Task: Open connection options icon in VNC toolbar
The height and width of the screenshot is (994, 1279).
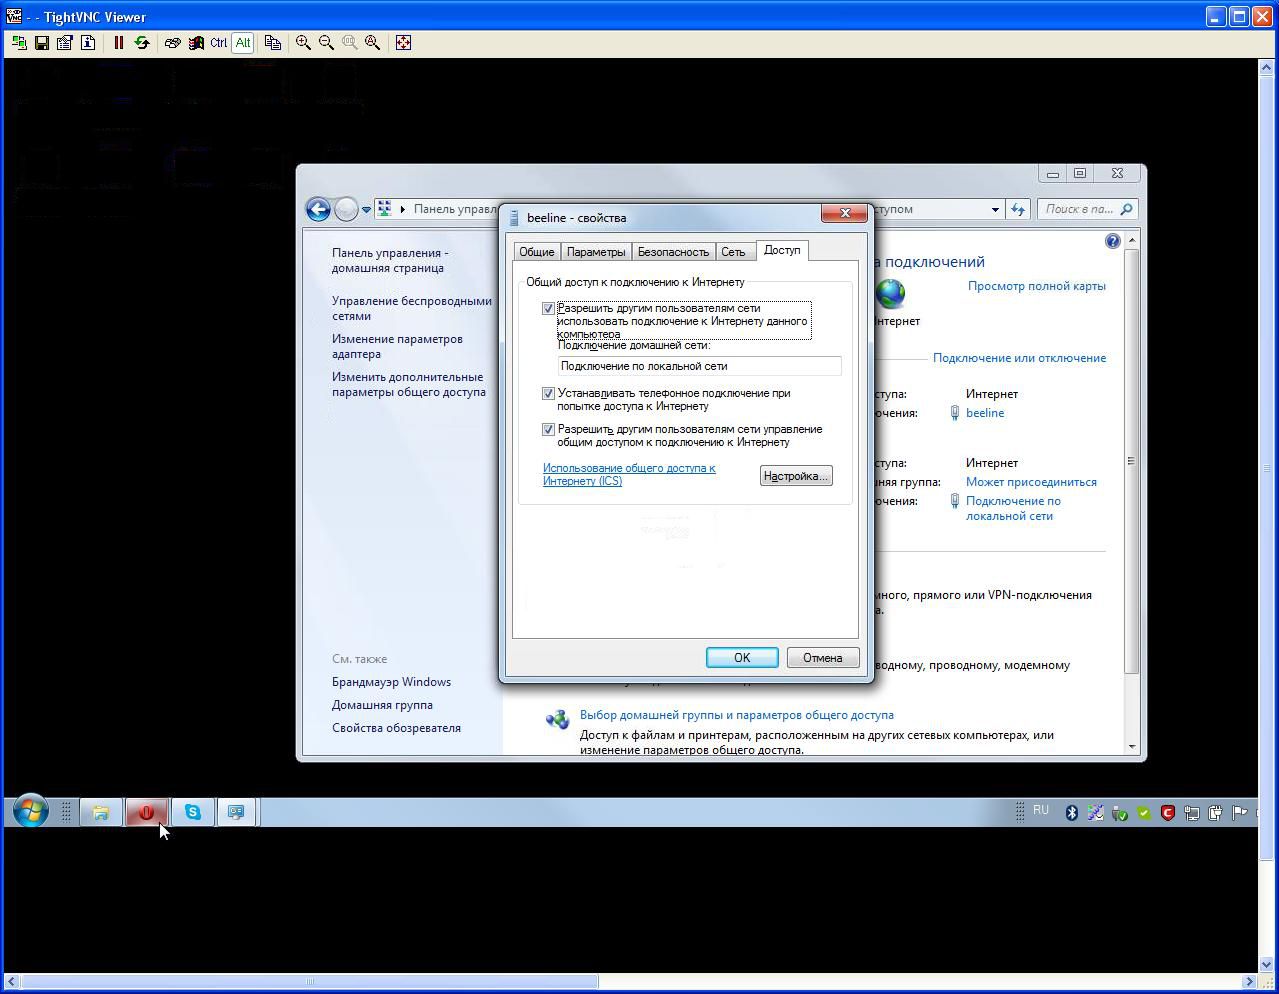Action: [65, 43]
